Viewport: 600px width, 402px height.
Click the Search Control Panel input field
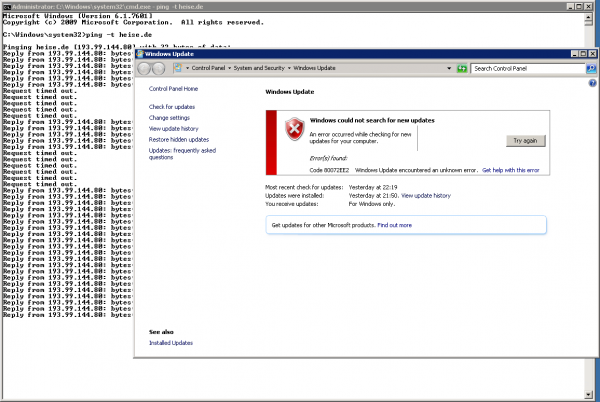pos(528,68)
